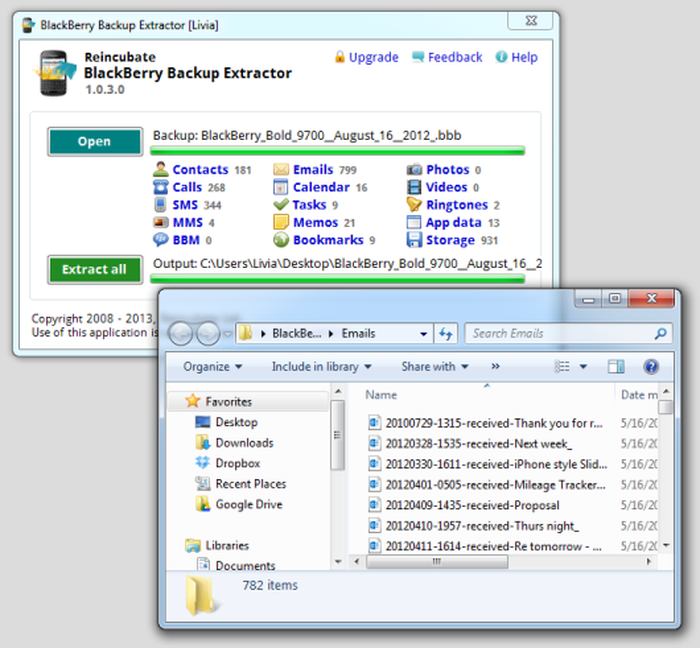The width and height of the screenshot is (700, 648).
Task: Click the MMS picture icon
Action: pyautogui.click(x=160, y=222)
